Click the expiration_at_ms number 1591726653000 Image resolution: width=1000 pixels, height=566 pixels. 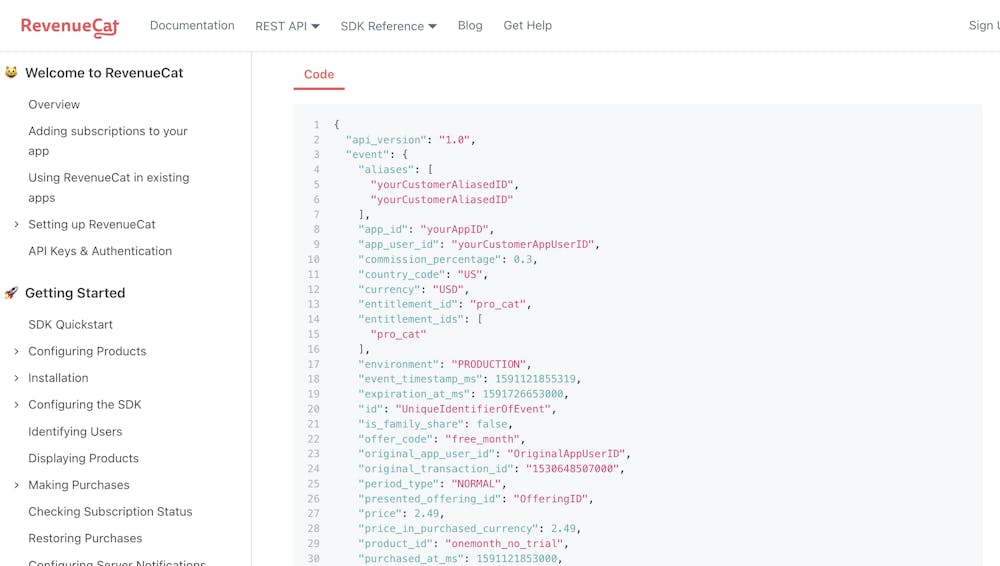(523, 394)
